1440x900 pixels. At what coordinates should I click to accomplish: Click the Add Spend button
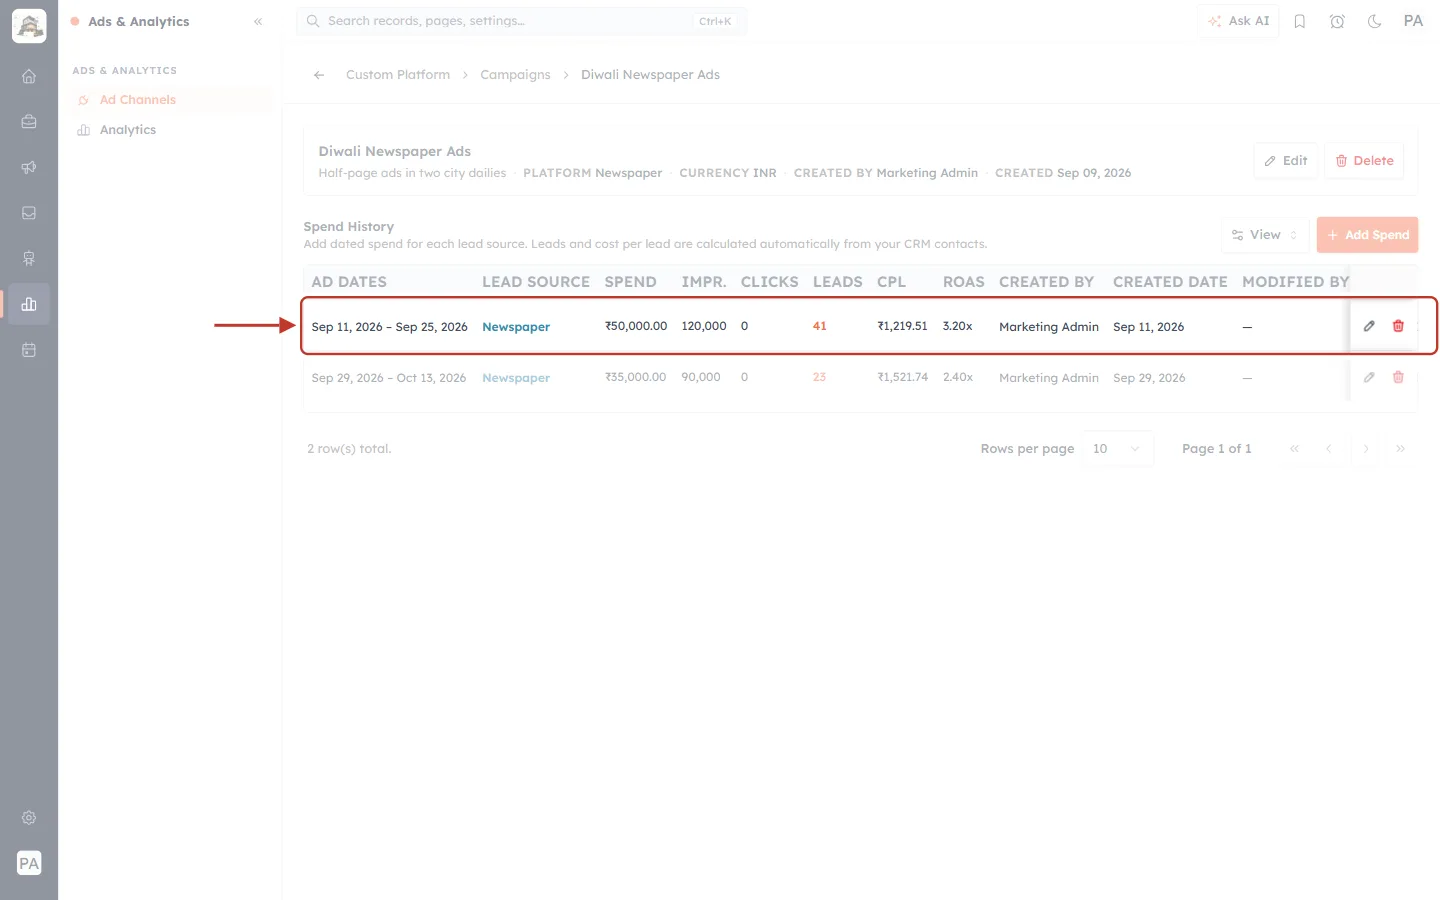pyautogui.click(x=1367, y=235)
